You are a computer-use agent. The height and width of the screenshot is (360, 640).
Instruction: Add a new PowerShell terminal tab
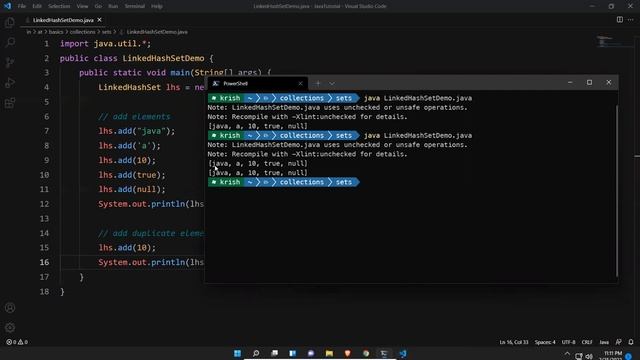coord(318,83)
